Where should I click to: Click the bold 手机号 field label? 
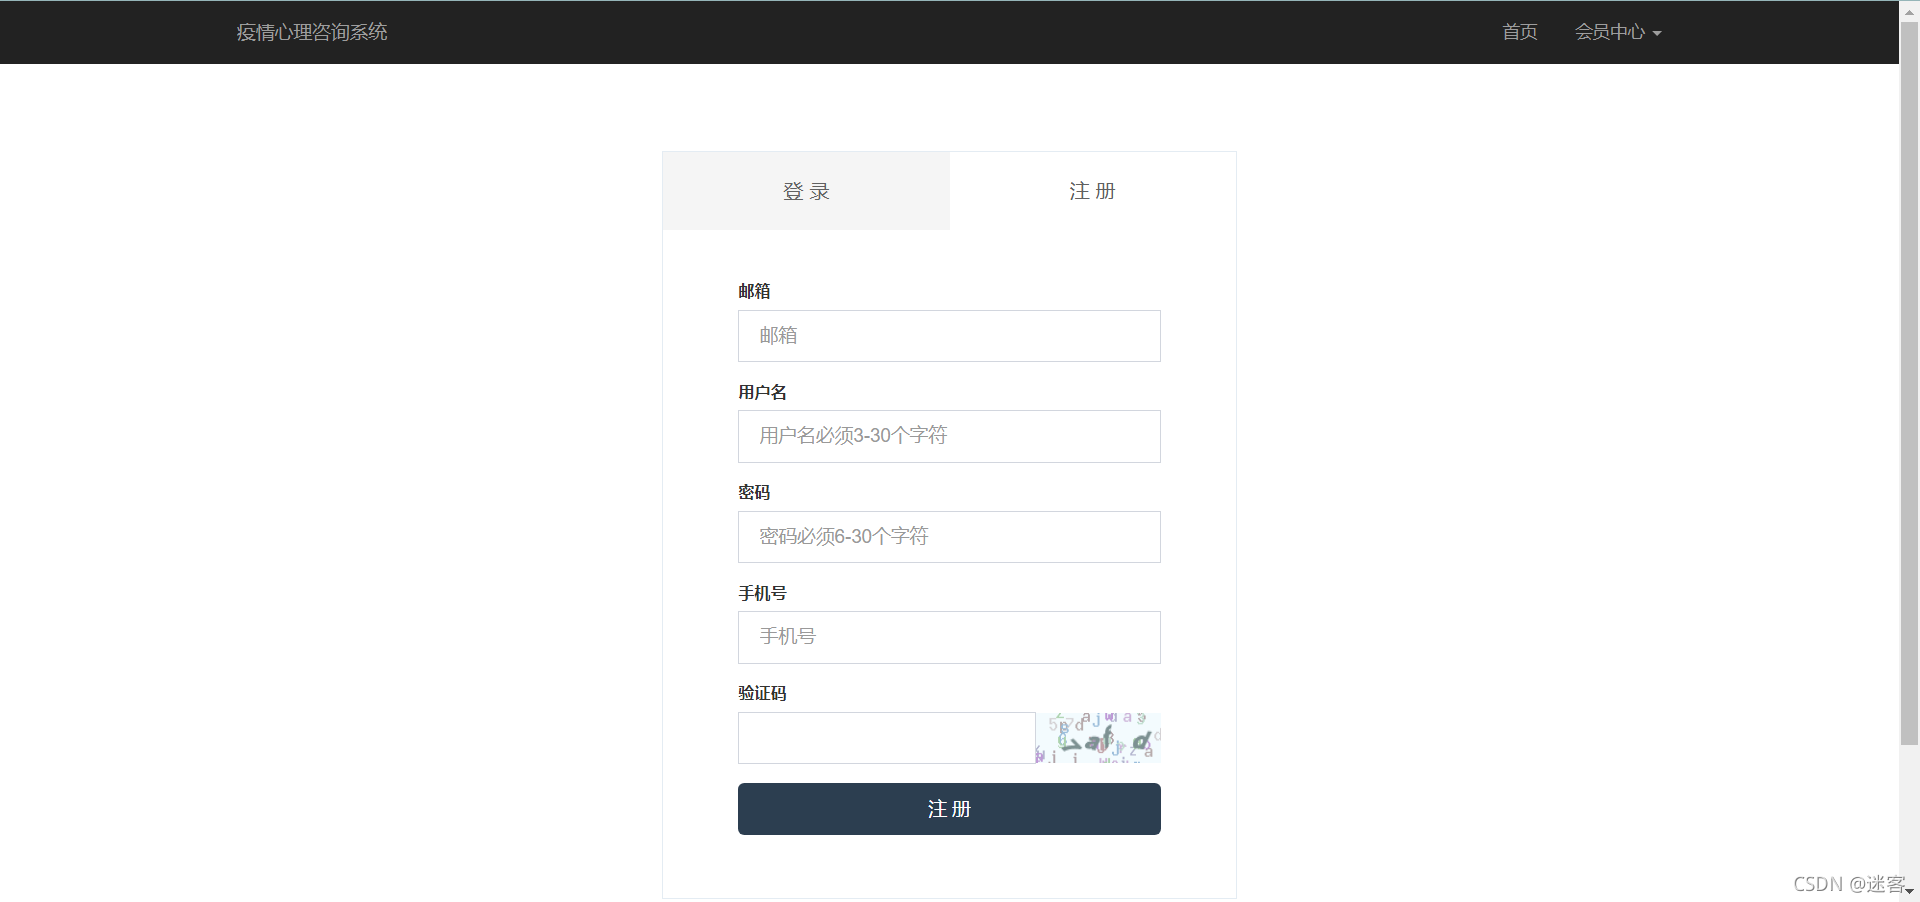(762, 593)
